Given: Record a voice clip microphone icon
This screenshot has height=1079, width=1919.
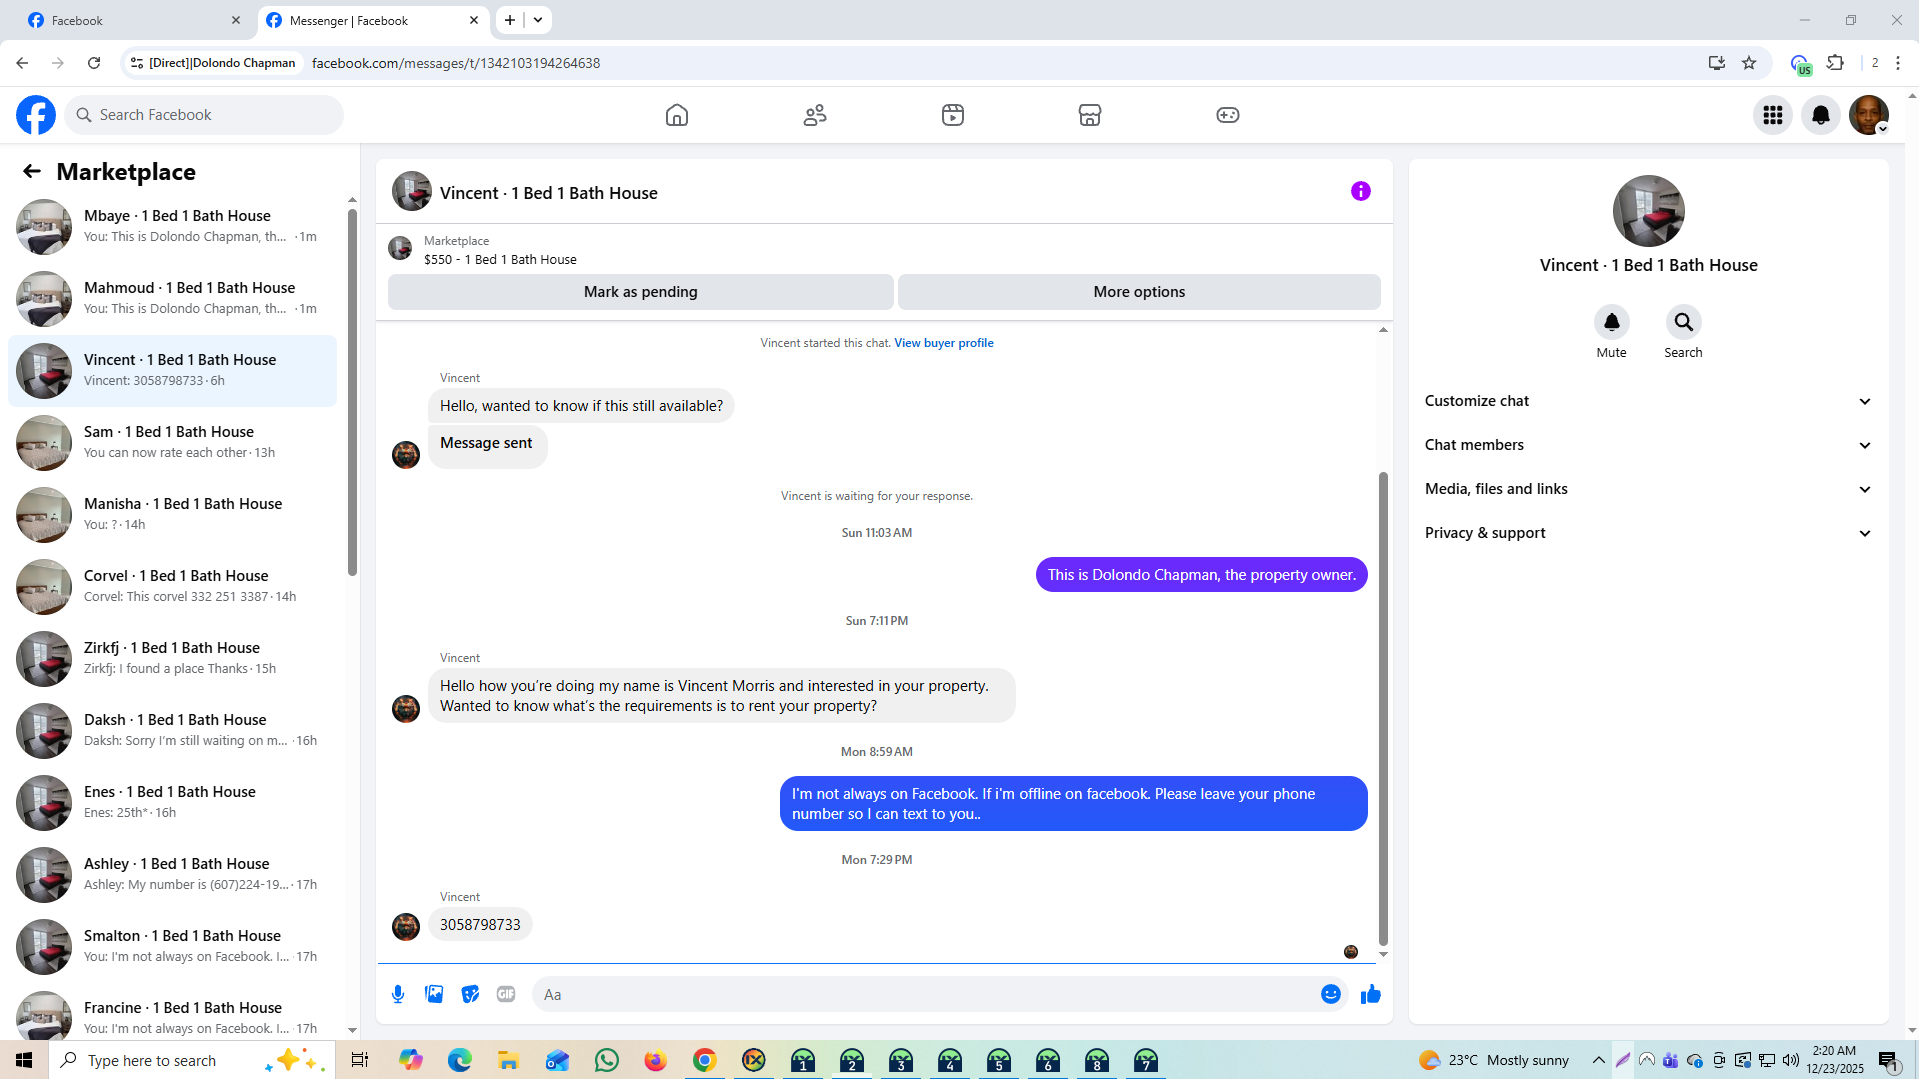Looking at the screenshot, I should pos(398,994).
